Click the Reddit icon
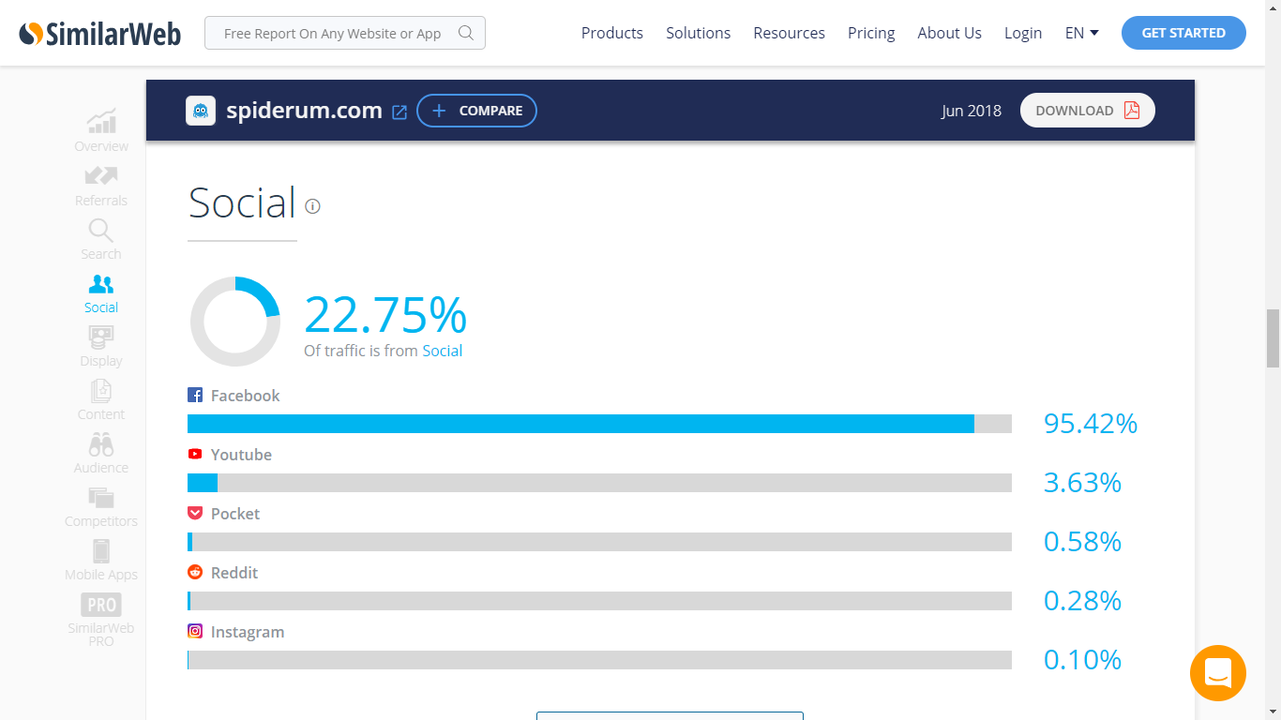1281x720 pixels. [195, 572]
